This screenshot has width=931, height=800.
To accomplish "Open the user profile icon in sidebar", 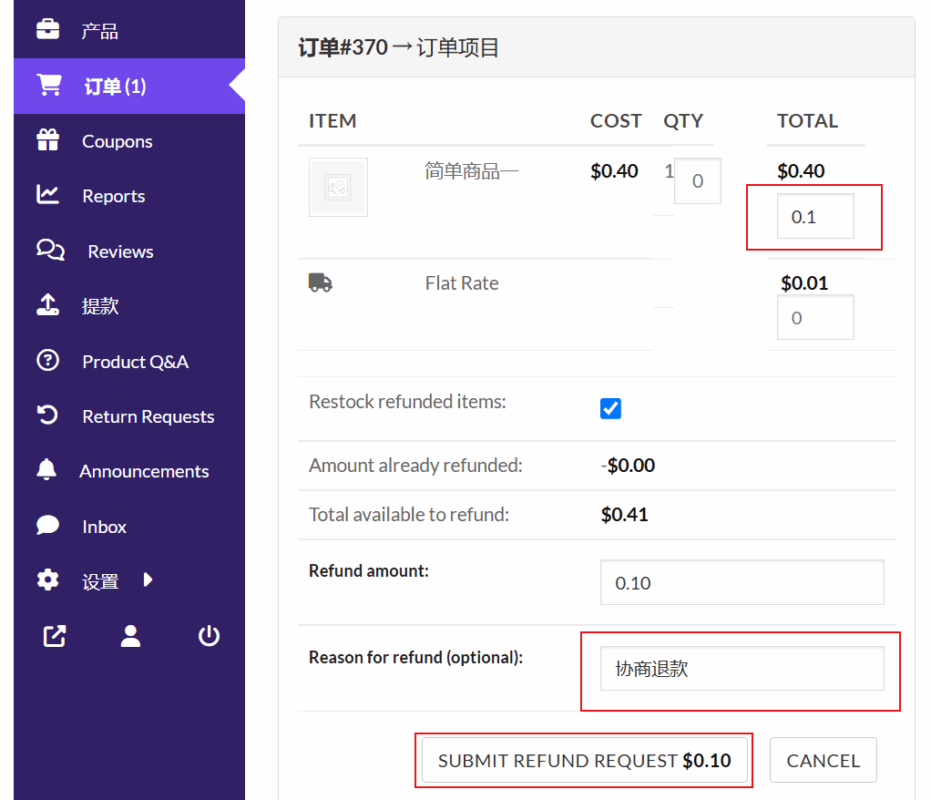I will [131, 636].
